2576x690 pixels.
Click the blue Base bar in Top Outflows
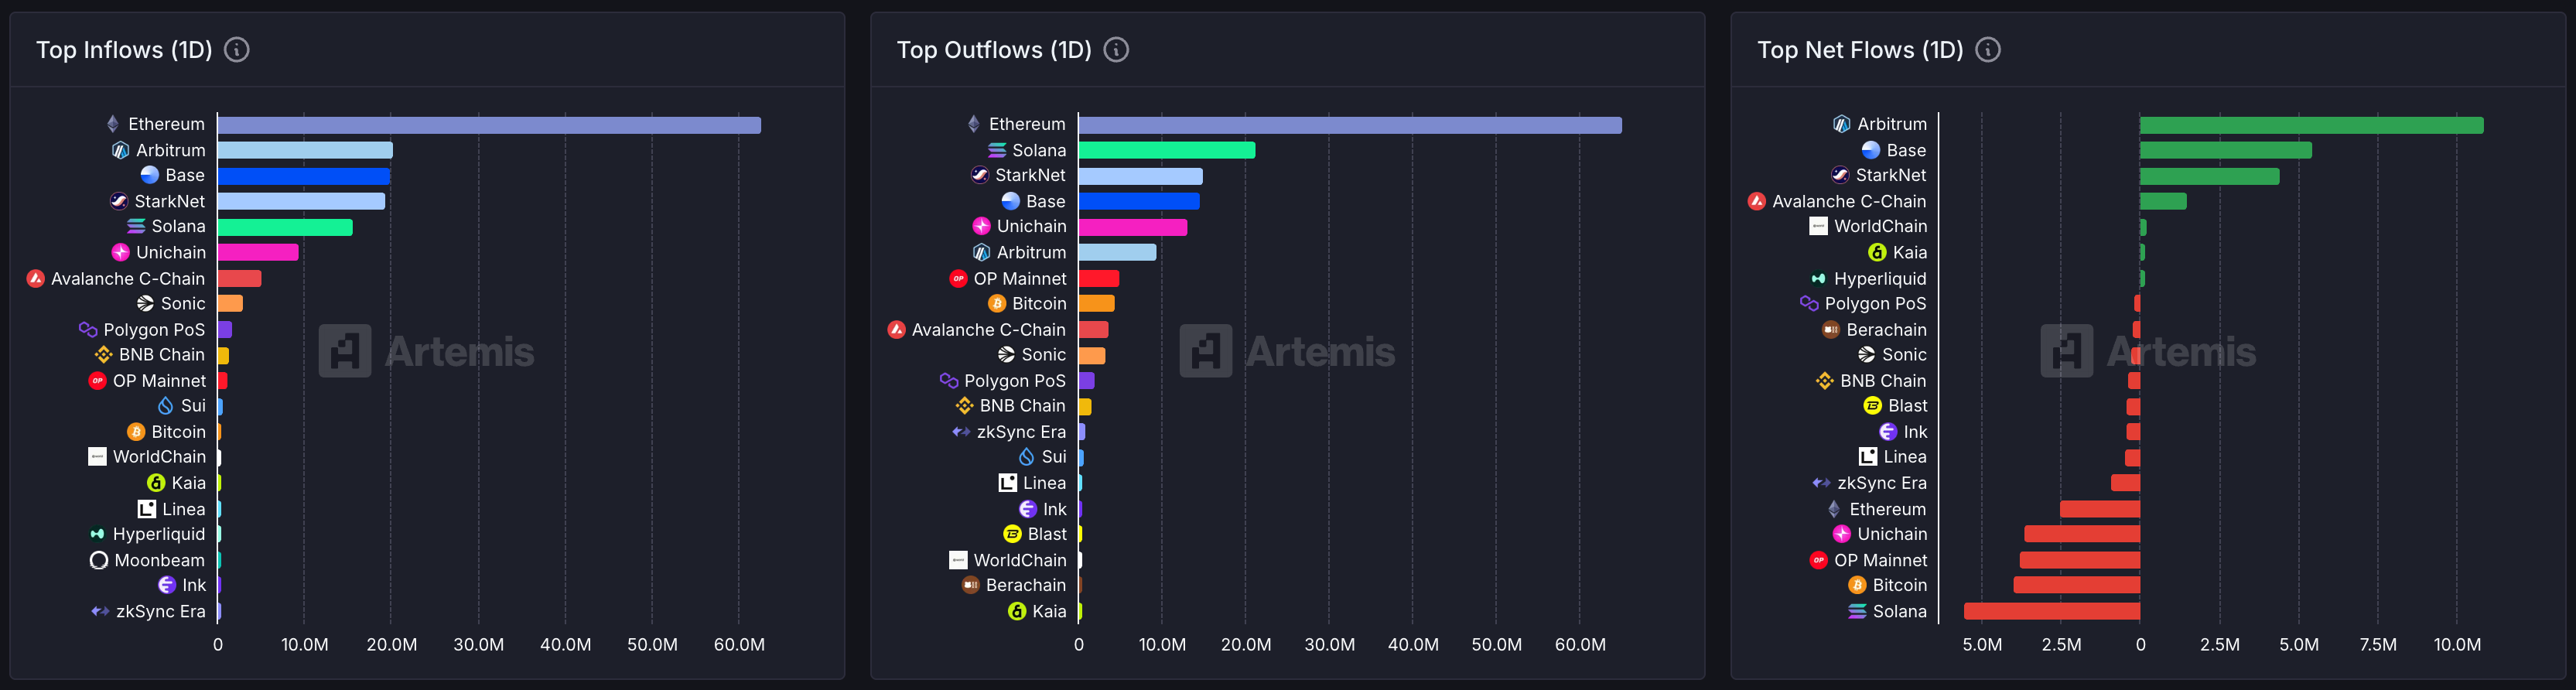coord(1139,201)
